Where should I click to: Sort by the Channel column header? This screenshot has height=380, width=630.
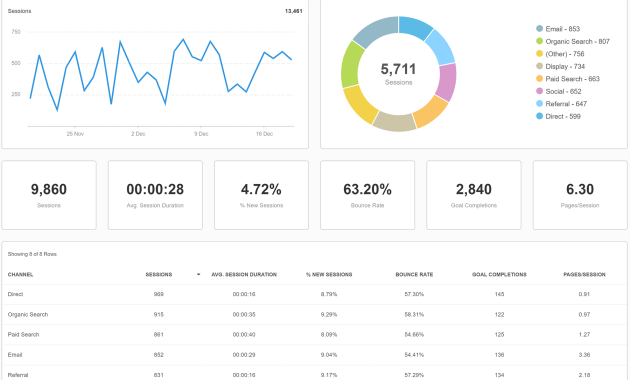coord(20,274)
